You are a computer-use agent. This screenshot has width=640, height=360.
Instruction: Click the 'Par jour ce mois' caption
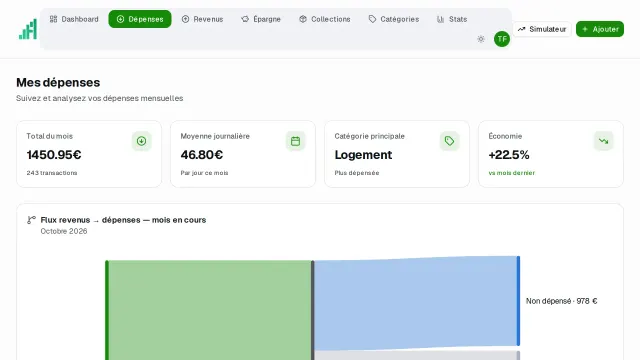click(204, 173)
